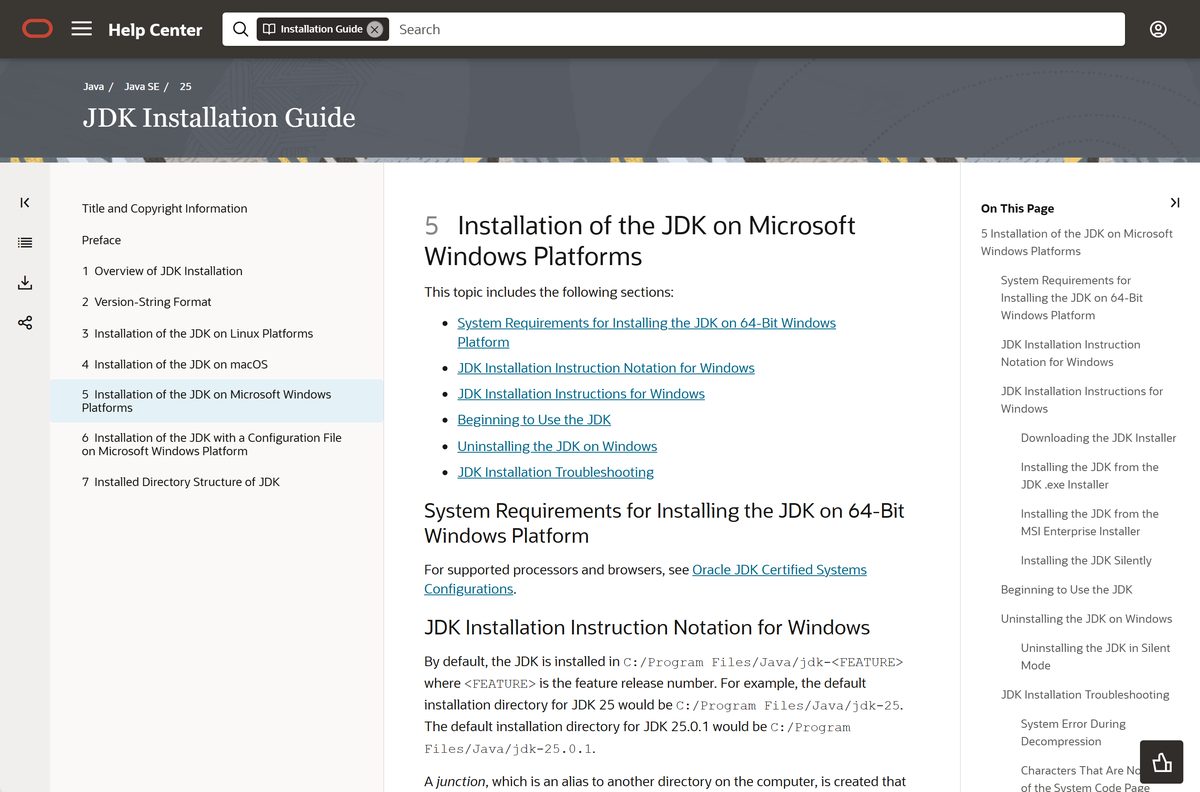Open the Preface chapter
Screen dimensions: 1200x792
tap(102, 240)
